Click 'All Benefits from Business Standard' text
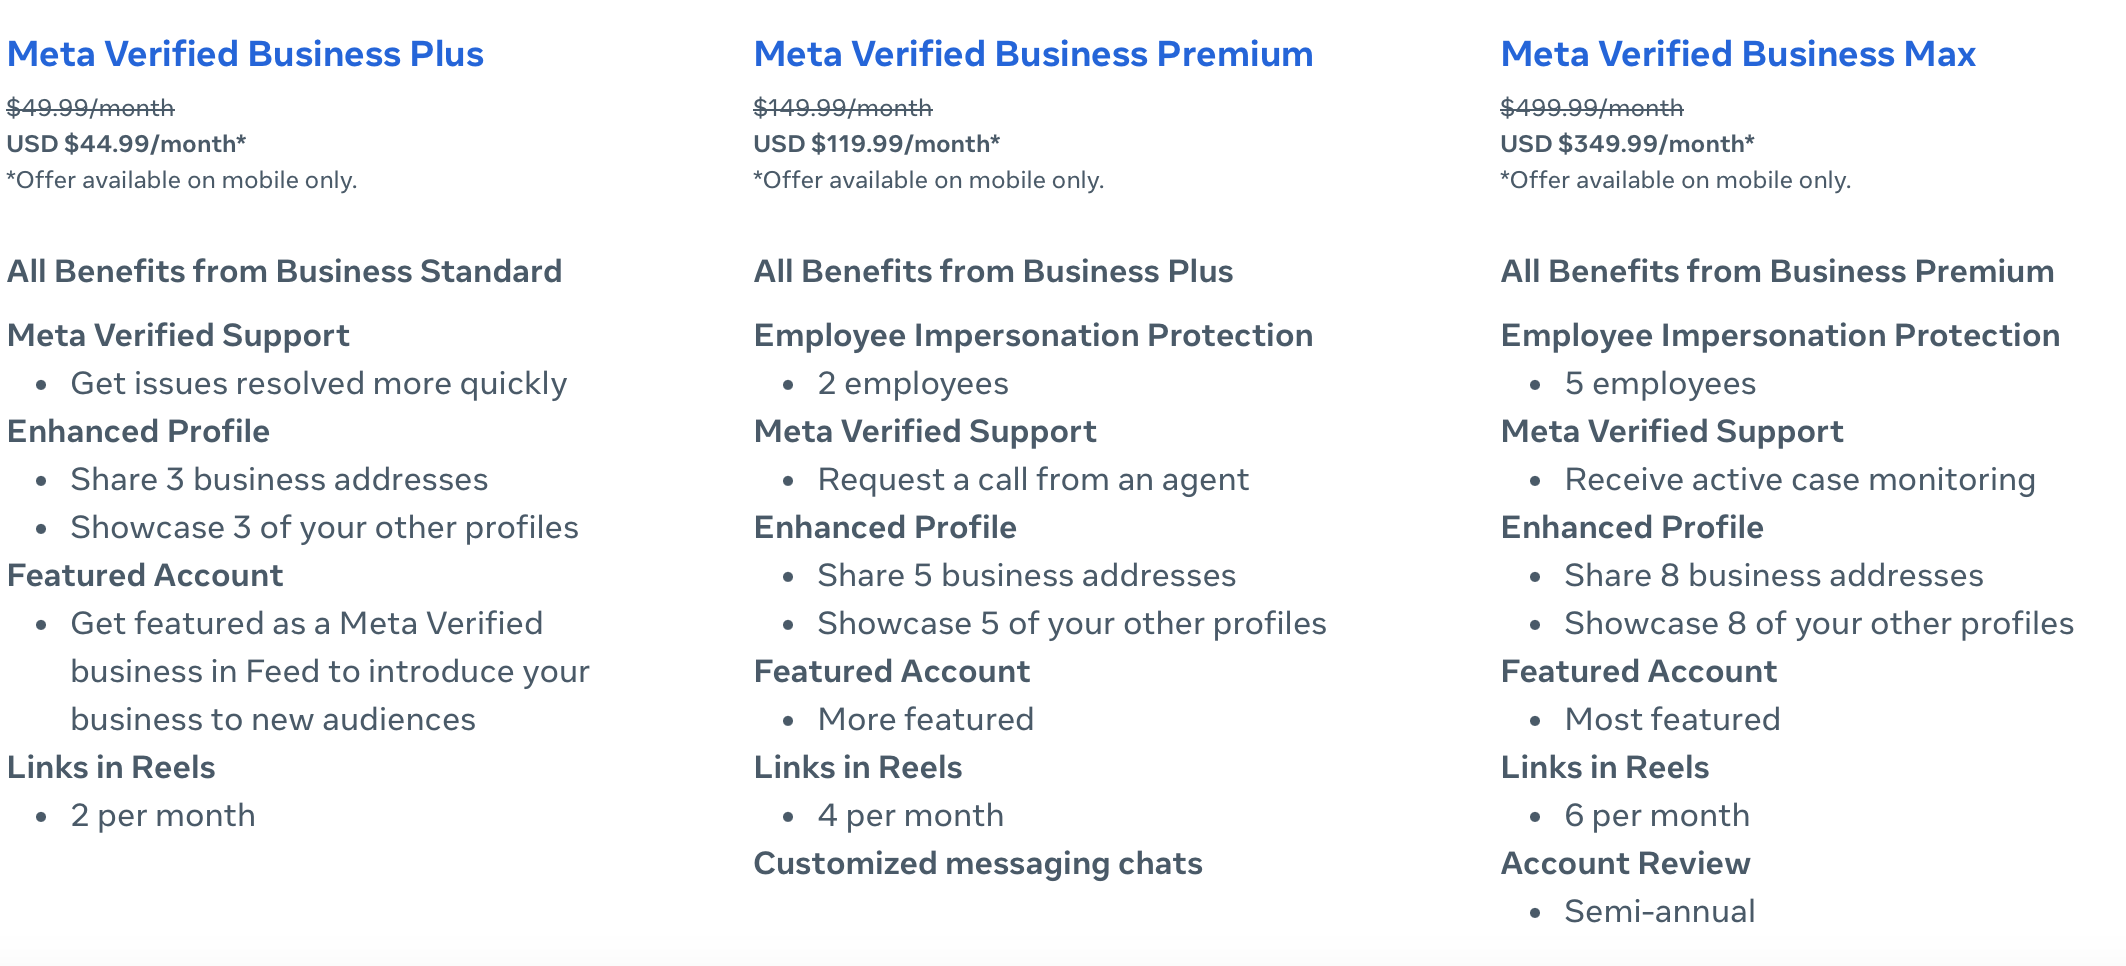The width and height of the screenshot is (2126, 966). pos(285,271)
